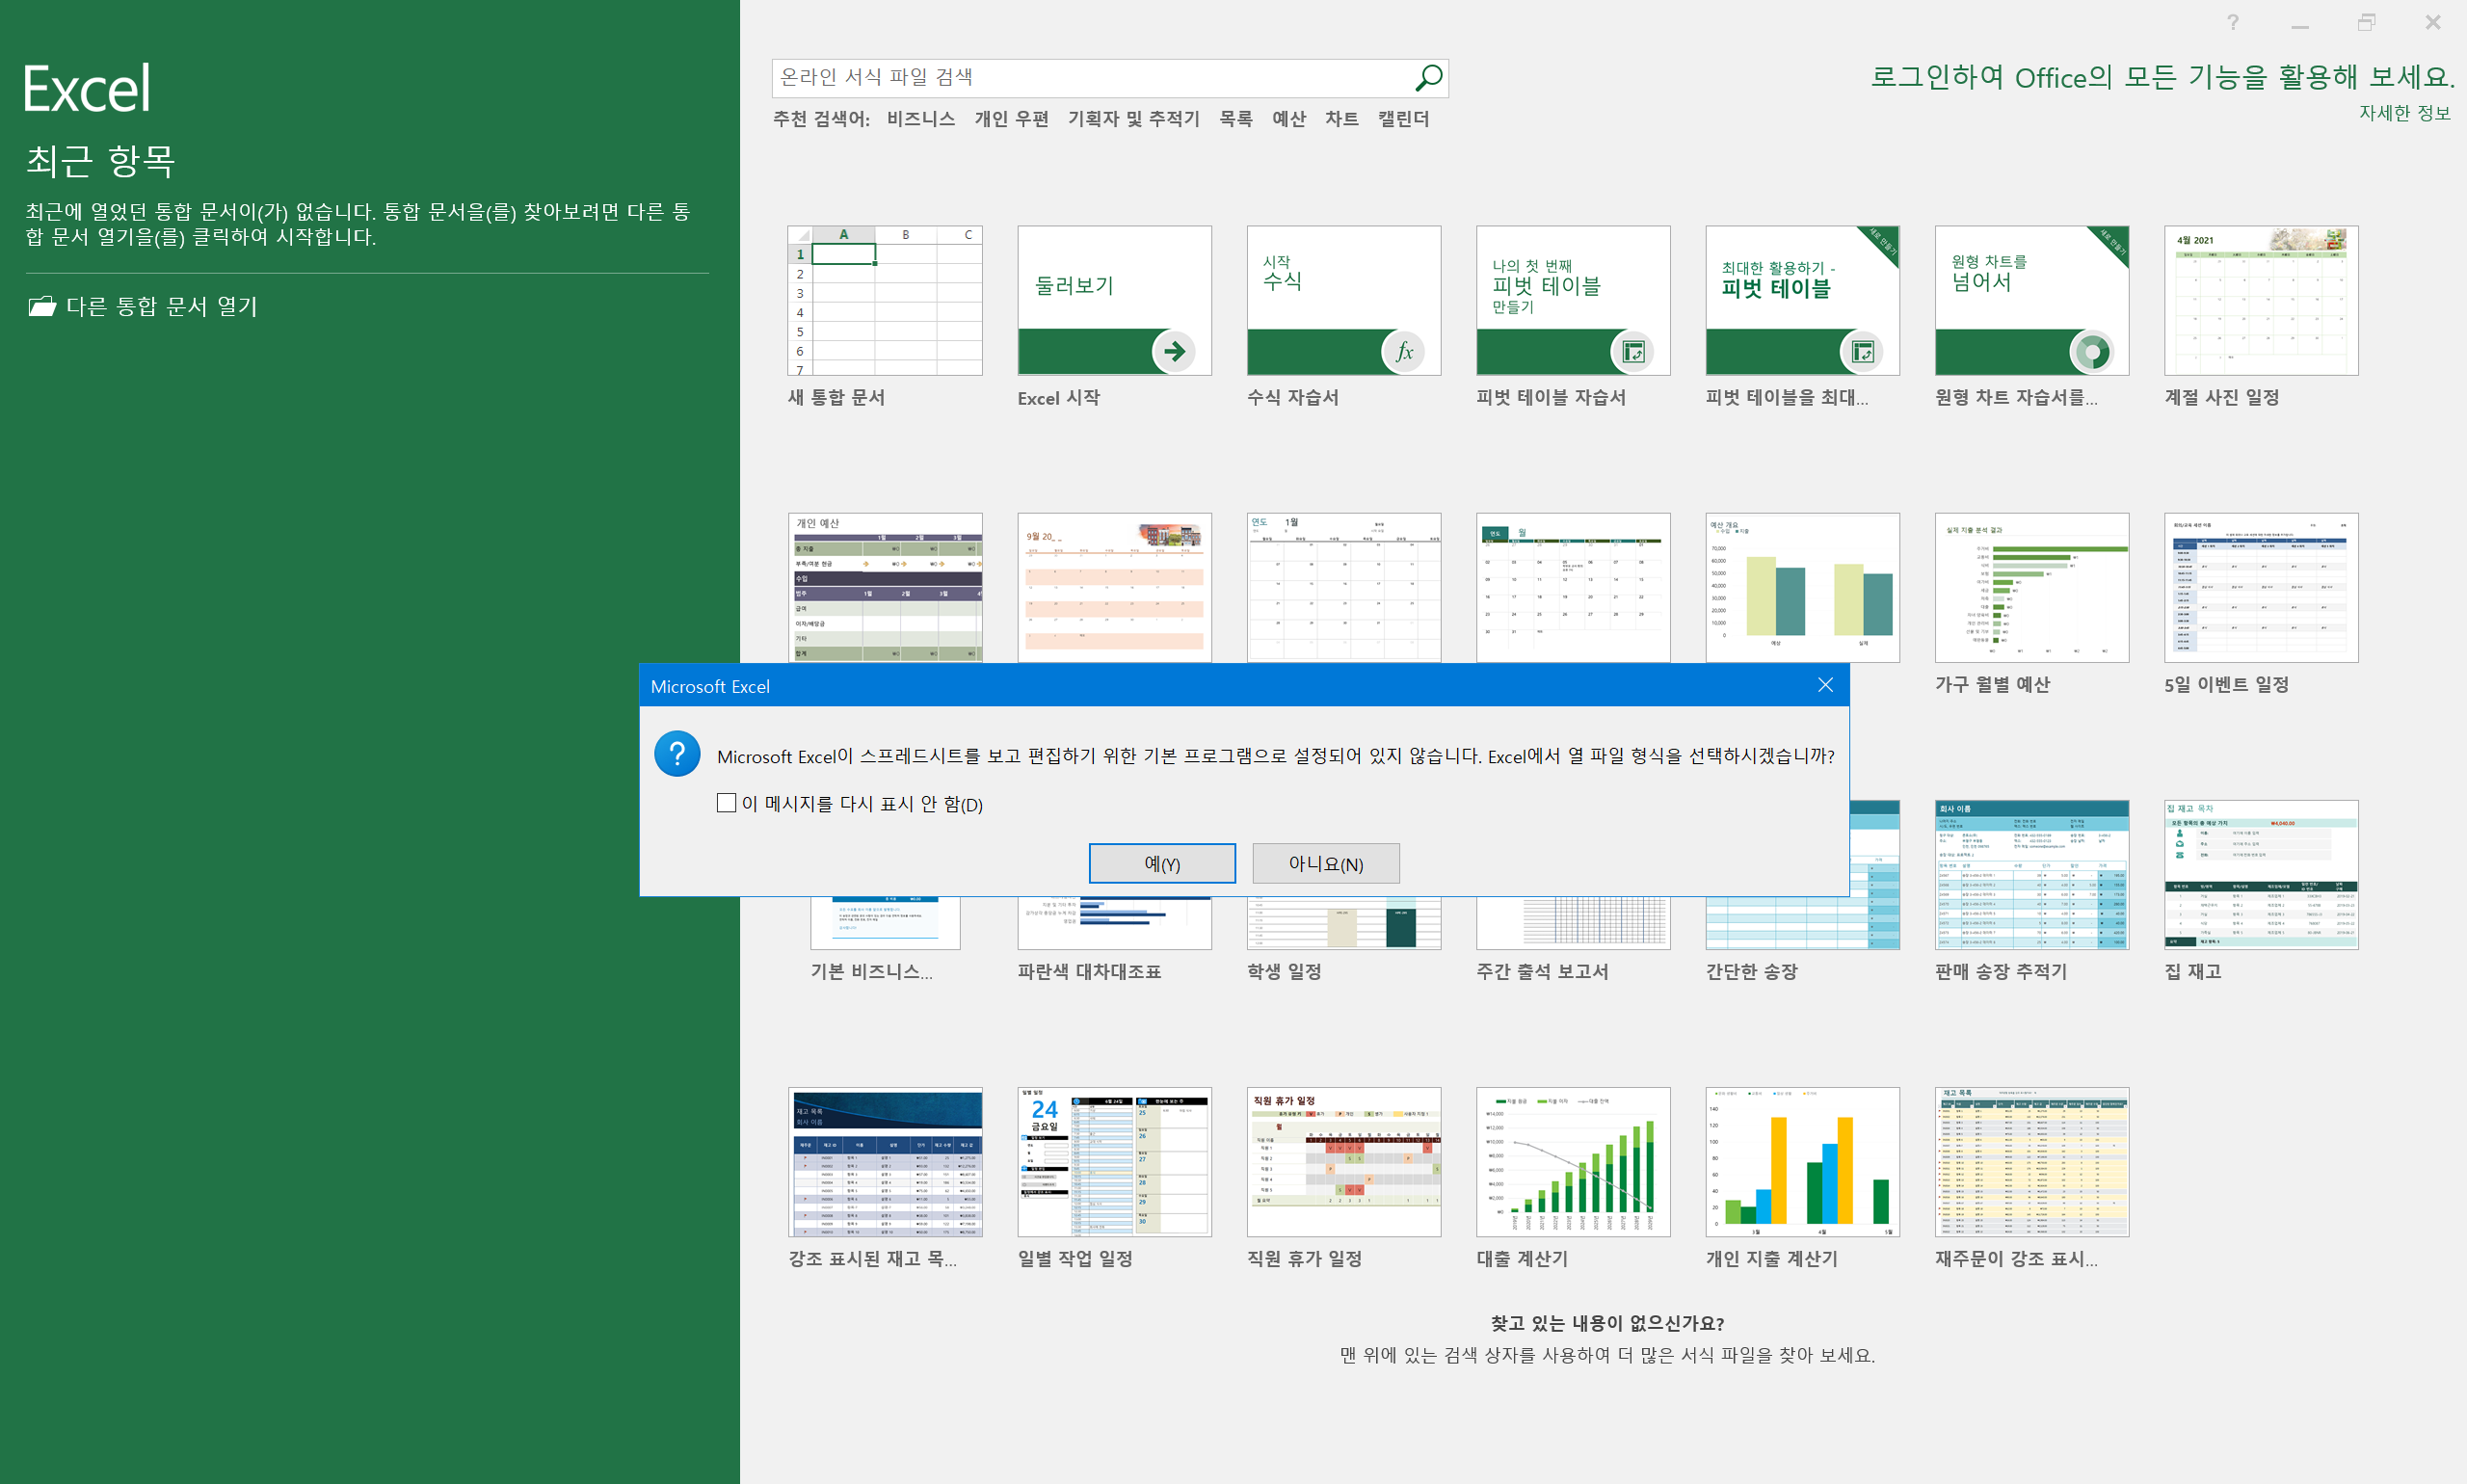
Task: Click the 예산 suggested search term
Action: [x=1288, y=119]
